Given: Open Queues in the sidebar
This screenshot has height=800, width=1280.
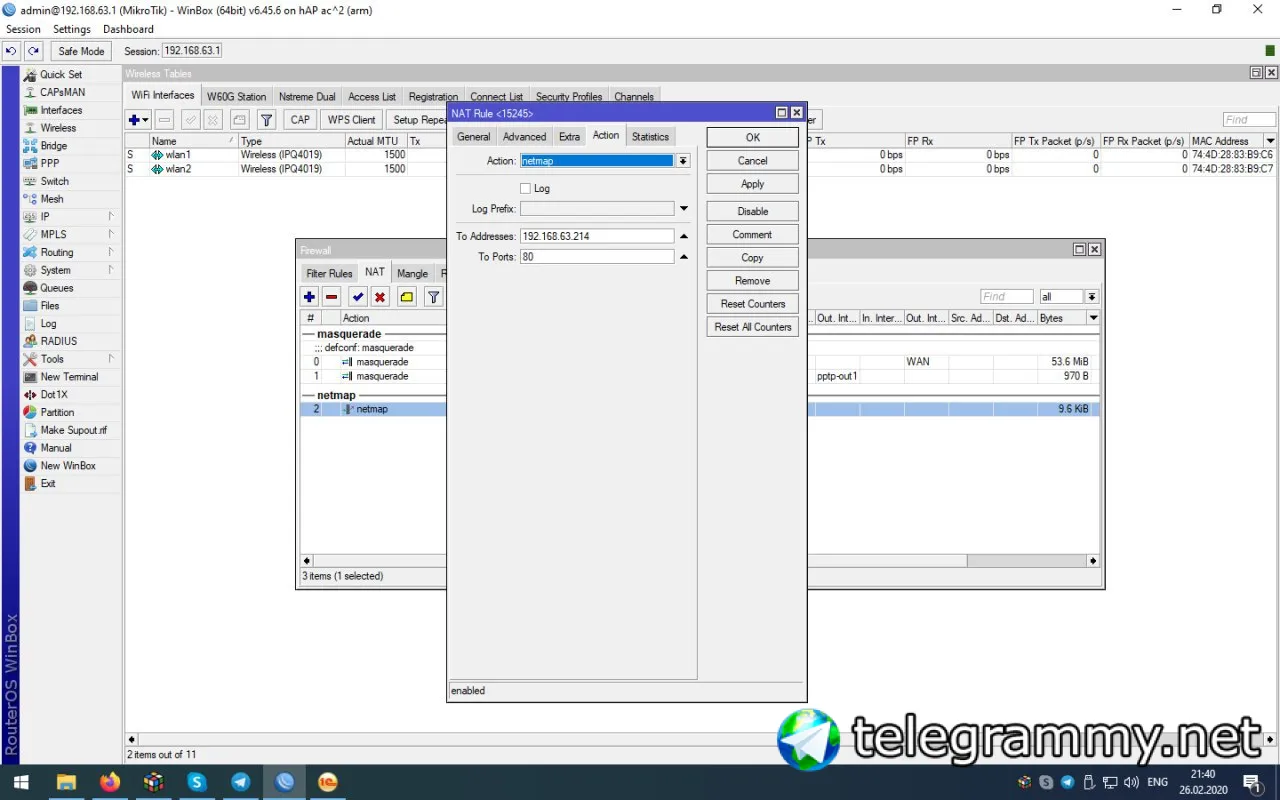Looking at the screenshot, I should 57,288.
